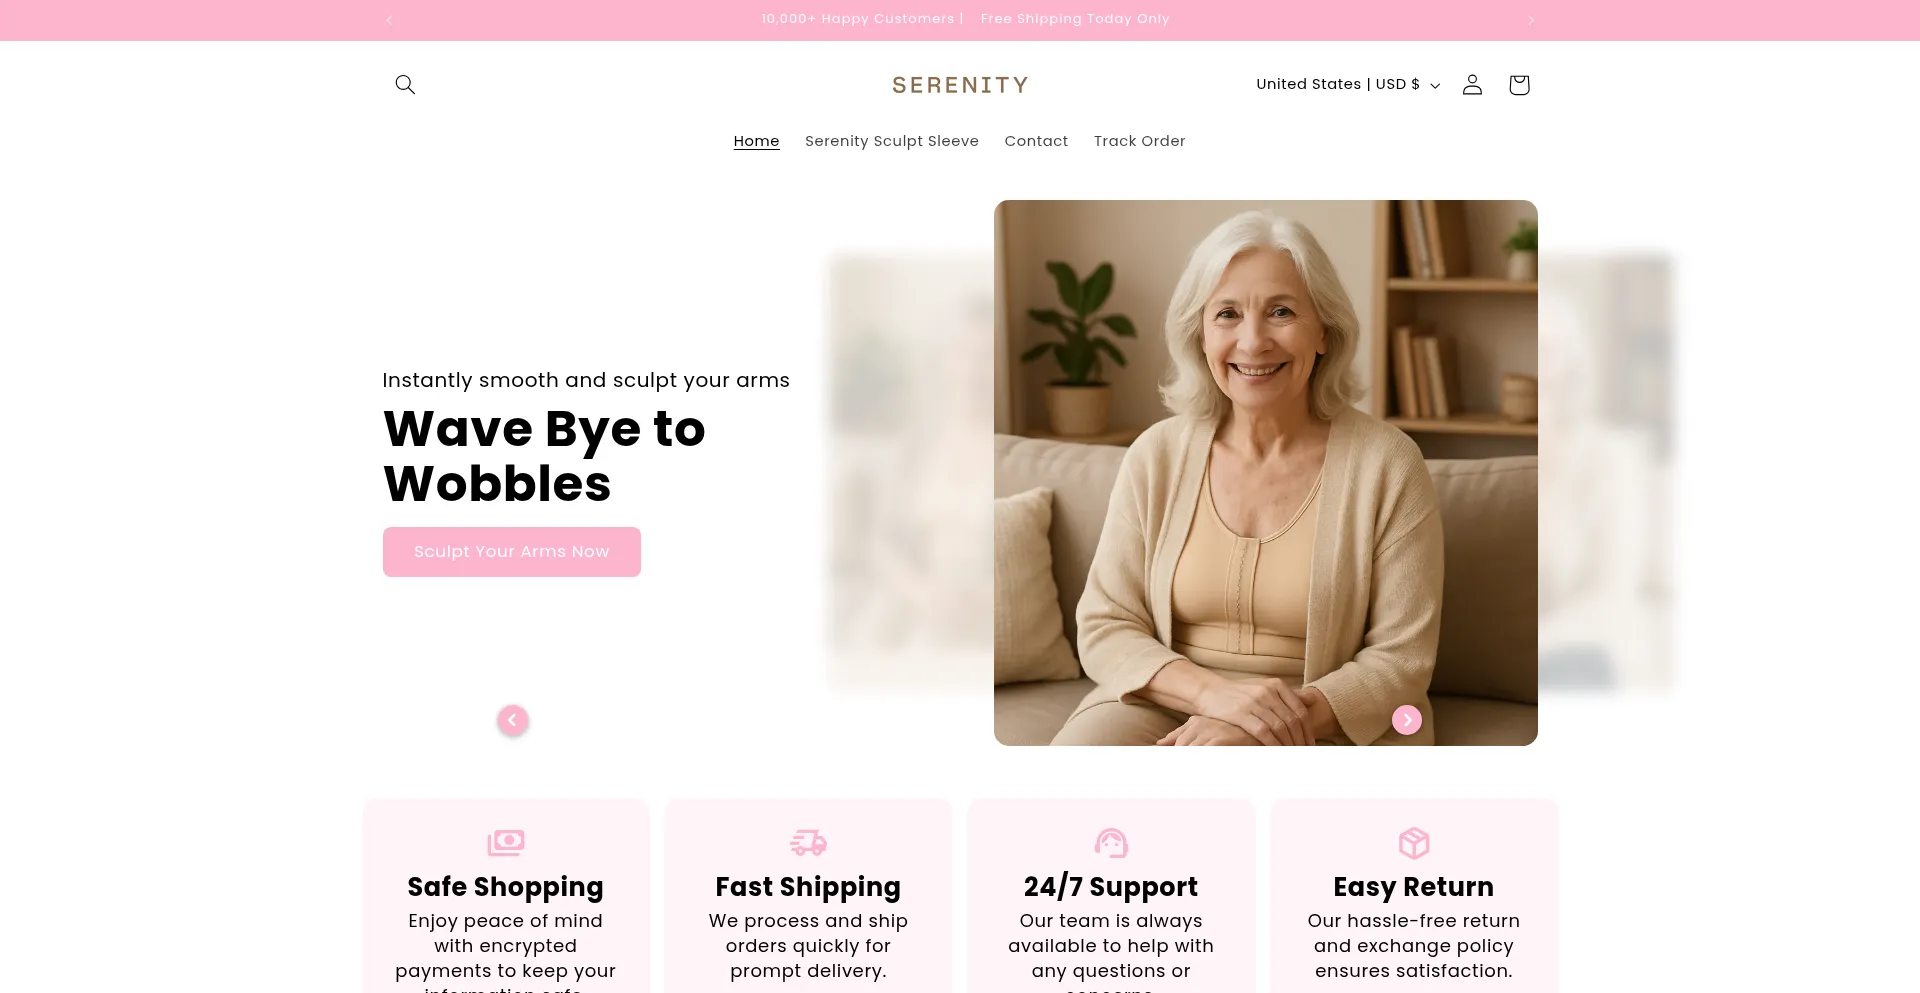Click the 24/7 Support headset icon

click(x=1111, y=843)
